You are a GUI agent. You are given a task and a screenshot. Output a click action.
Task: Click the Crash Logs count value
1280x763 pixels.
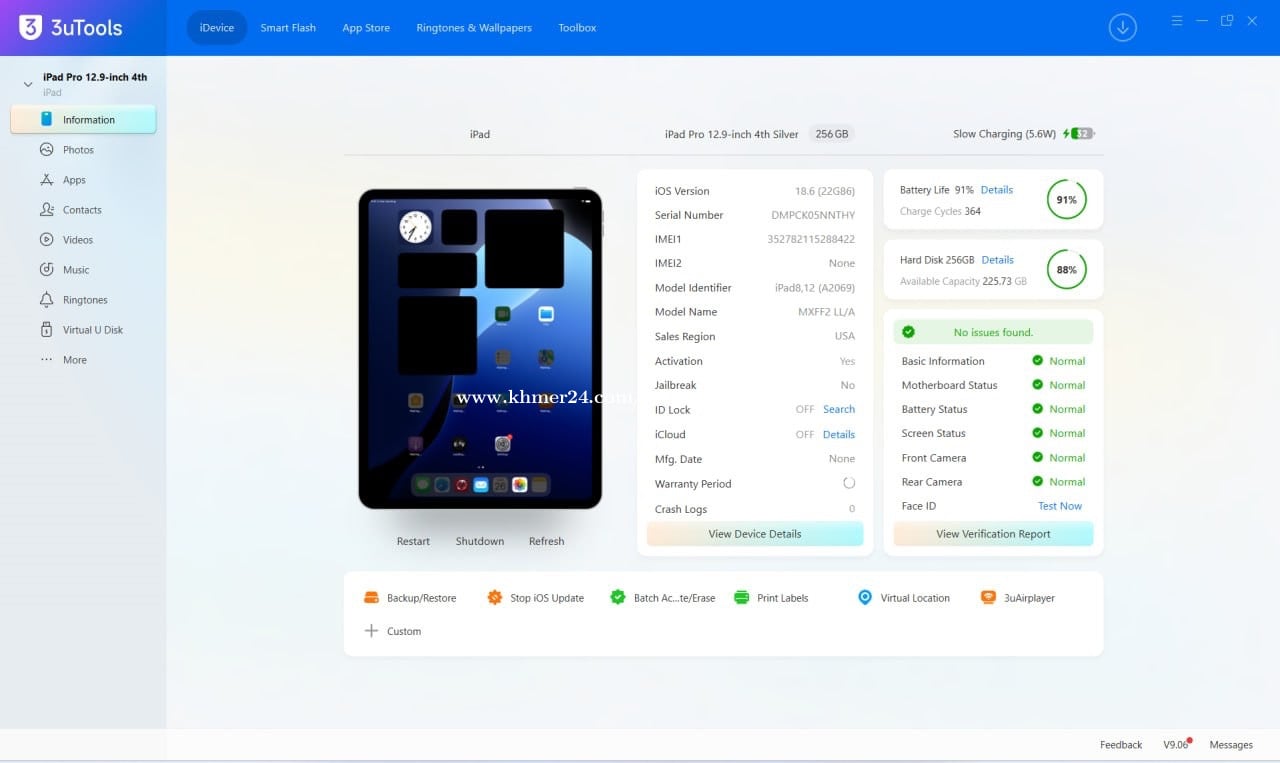(x=852, y=509)
